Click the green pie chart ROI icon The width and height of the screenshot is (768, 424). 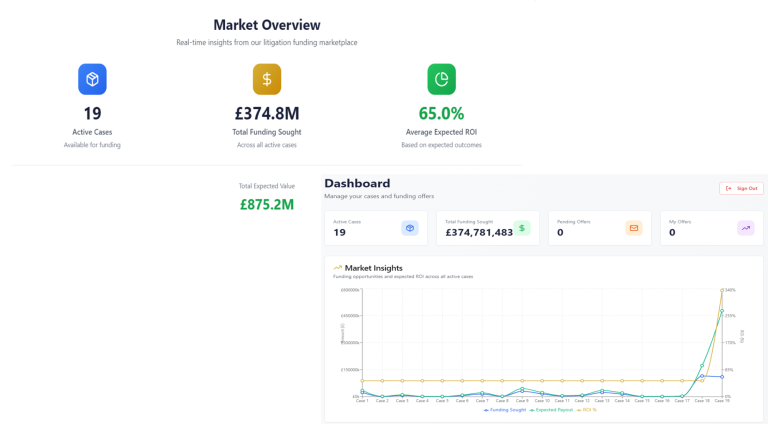441,78
